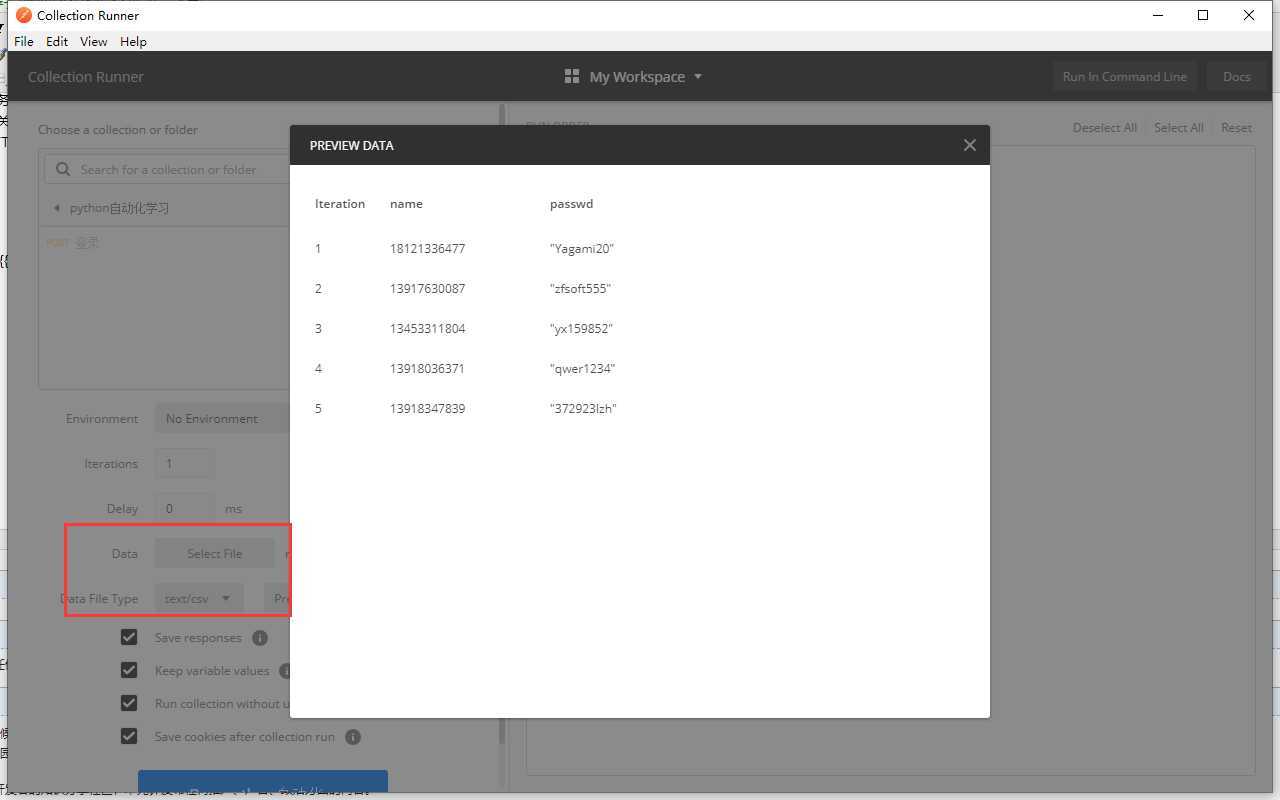Click the Choose a collection or folder label
This screenshot has width=1280, height=800.
(118, 130)
